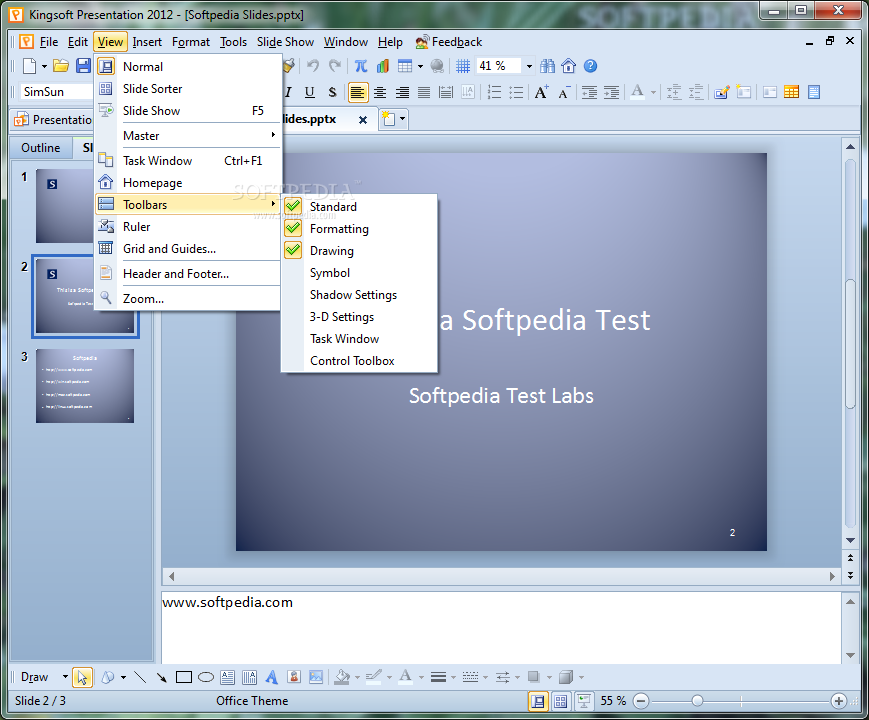Open the insert table dropdown arrow
869x720 pixels.
coord(420,67)
